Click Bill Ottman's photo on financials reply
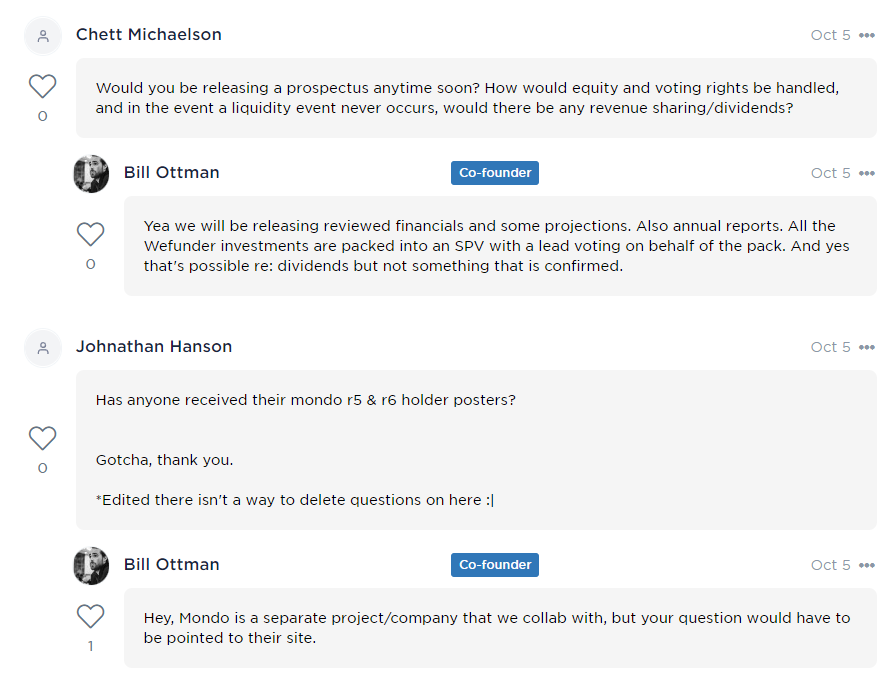This screenshot has width=896, height=694. click(x=91, y=173)
